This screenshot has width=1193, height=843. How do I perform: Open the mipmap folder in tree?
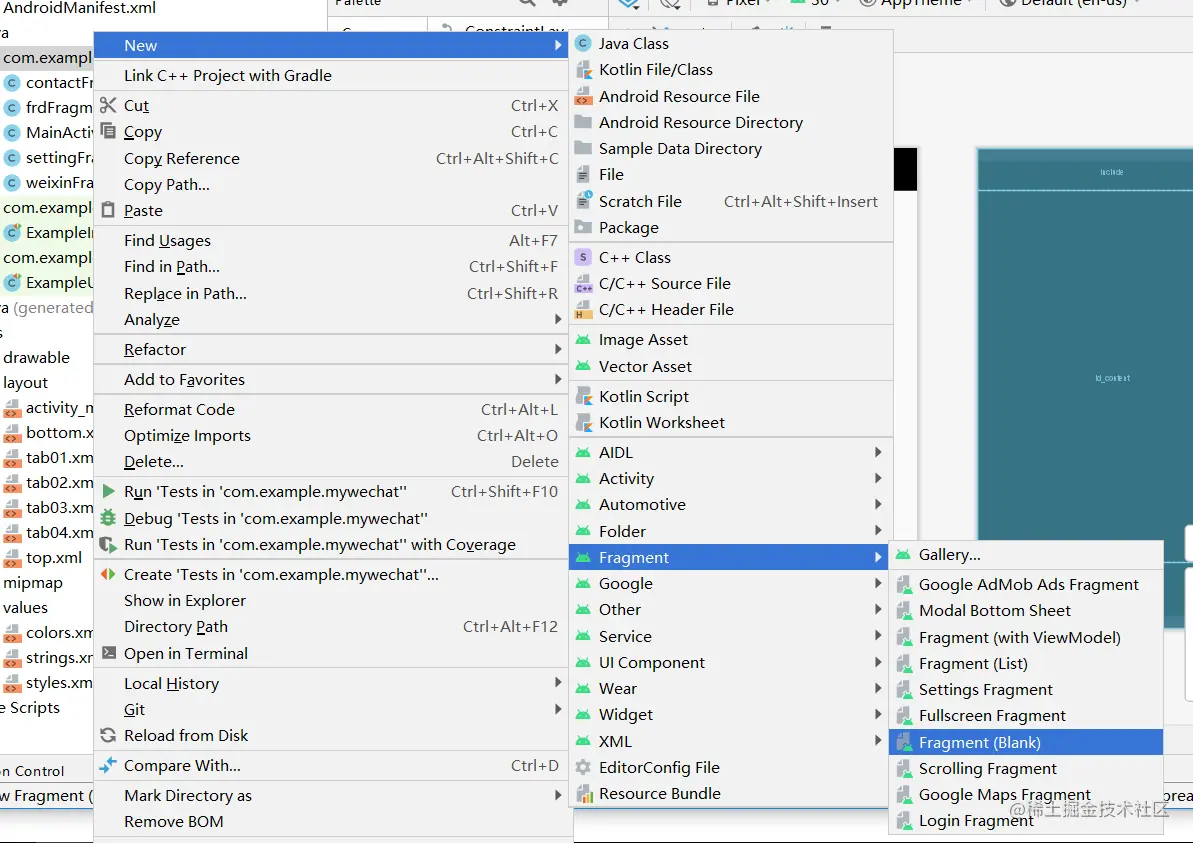(x=33, y=583)
